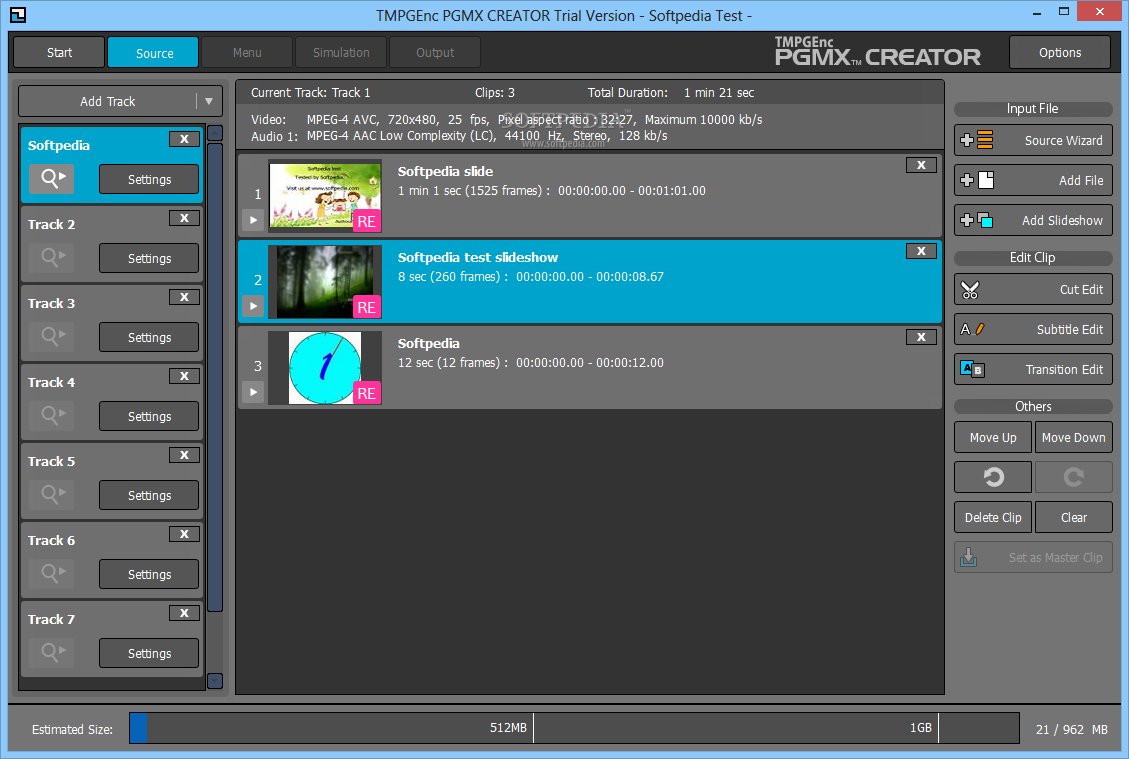The height and width of the screenshot is (759, 1129).
Task: Play clip 2 Softpedia test slideshow
Action: tap(253, 306)
